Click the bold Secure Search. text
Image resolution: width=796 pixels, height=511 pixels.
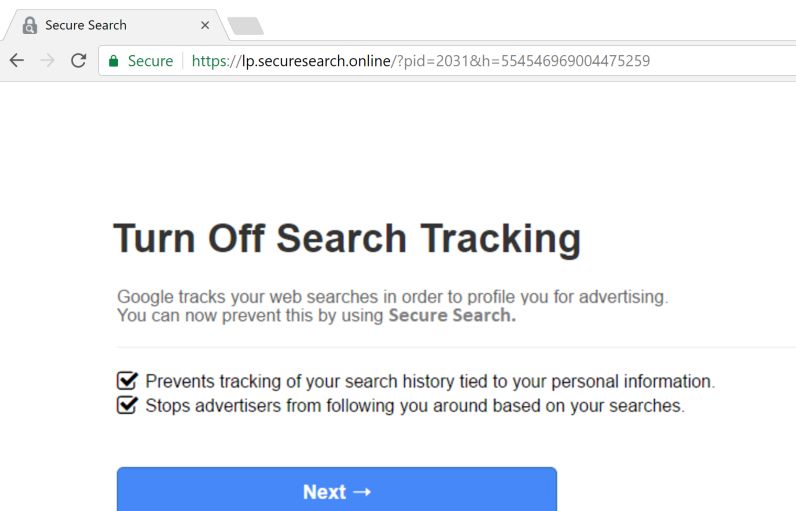click(x=452, y=315)
